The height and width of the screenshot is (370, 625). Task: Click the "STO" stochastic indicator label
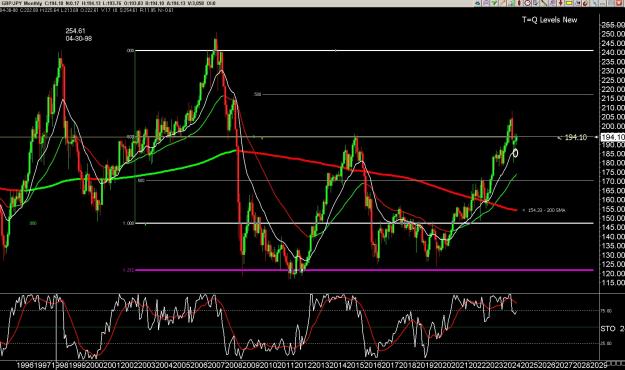[x=608, y=329]
